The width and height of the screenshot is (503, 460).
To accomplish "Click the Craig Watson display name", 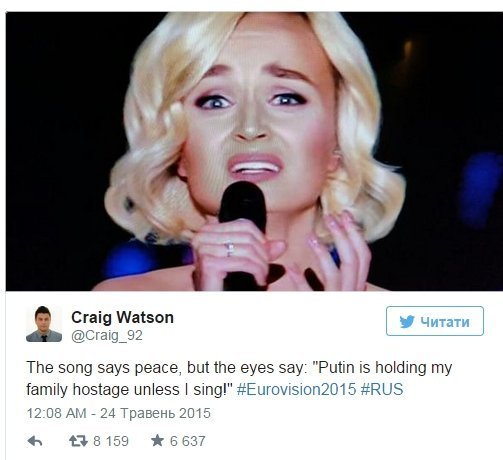I will tap(122, 317).
